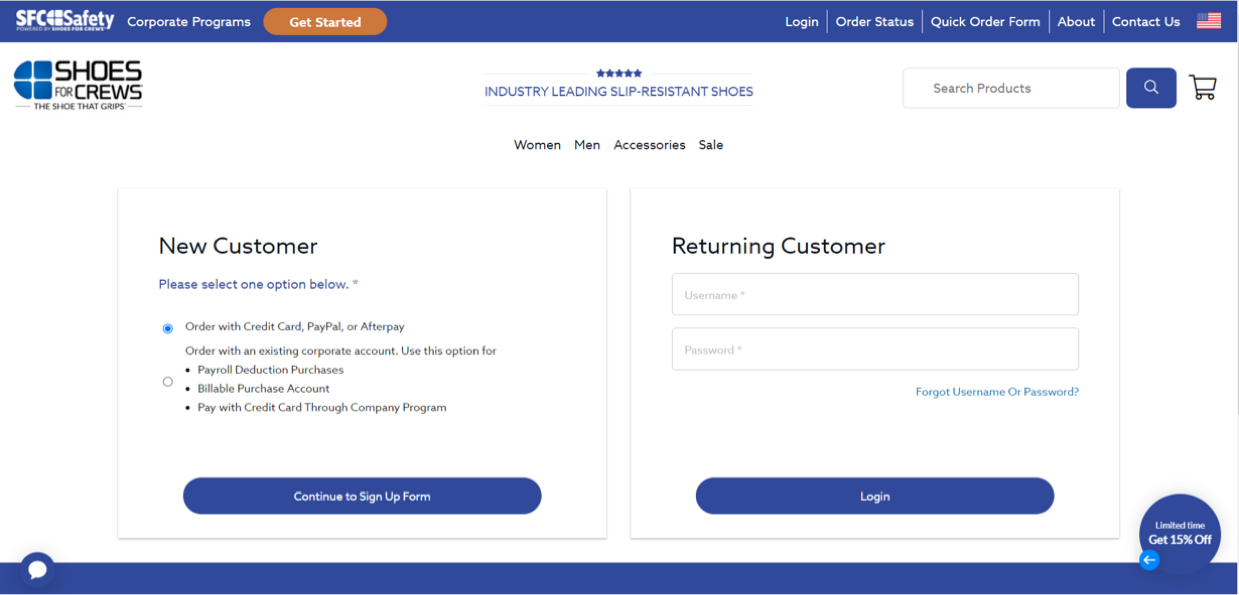The width and height of the screenshot is (1239, 595).
Task: Click the magnifier search button
Action: 1151,88
